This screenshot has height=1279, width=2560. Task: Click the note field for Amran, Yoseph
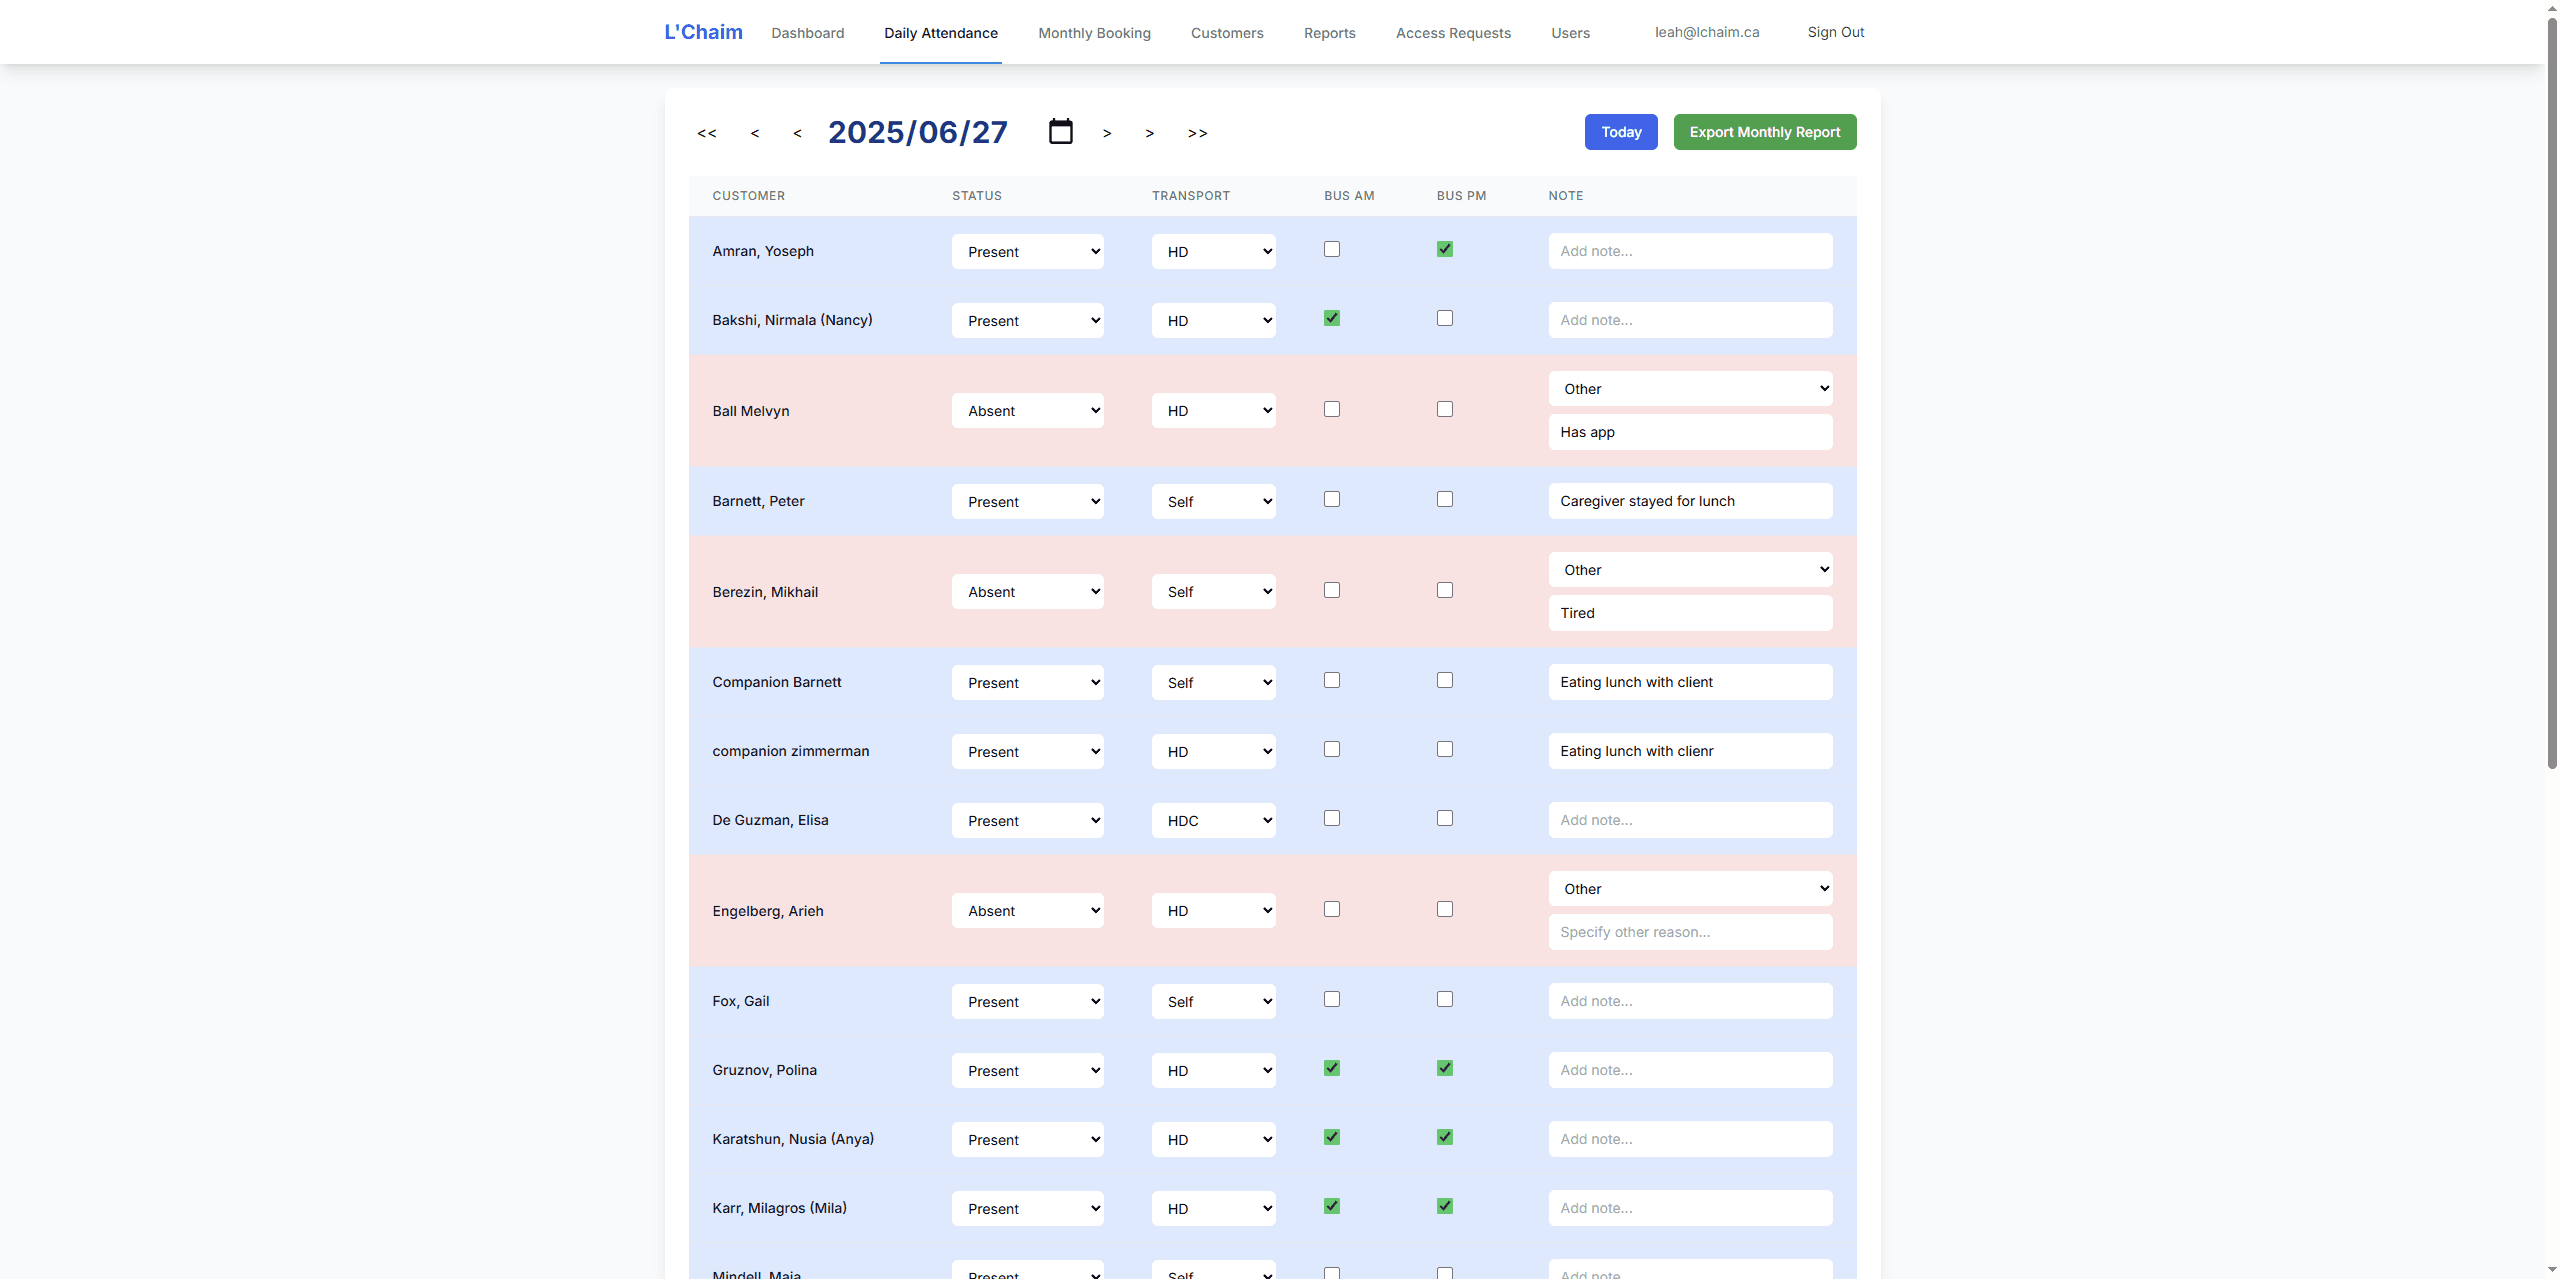point(1690,251)
